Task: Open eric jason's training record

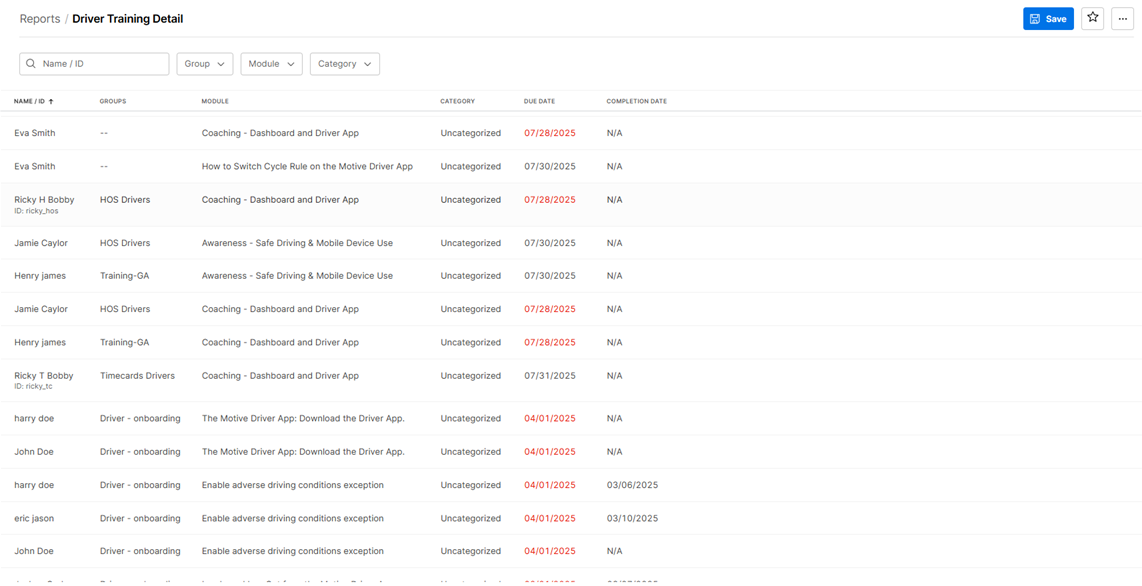Action: coord(34,518)
